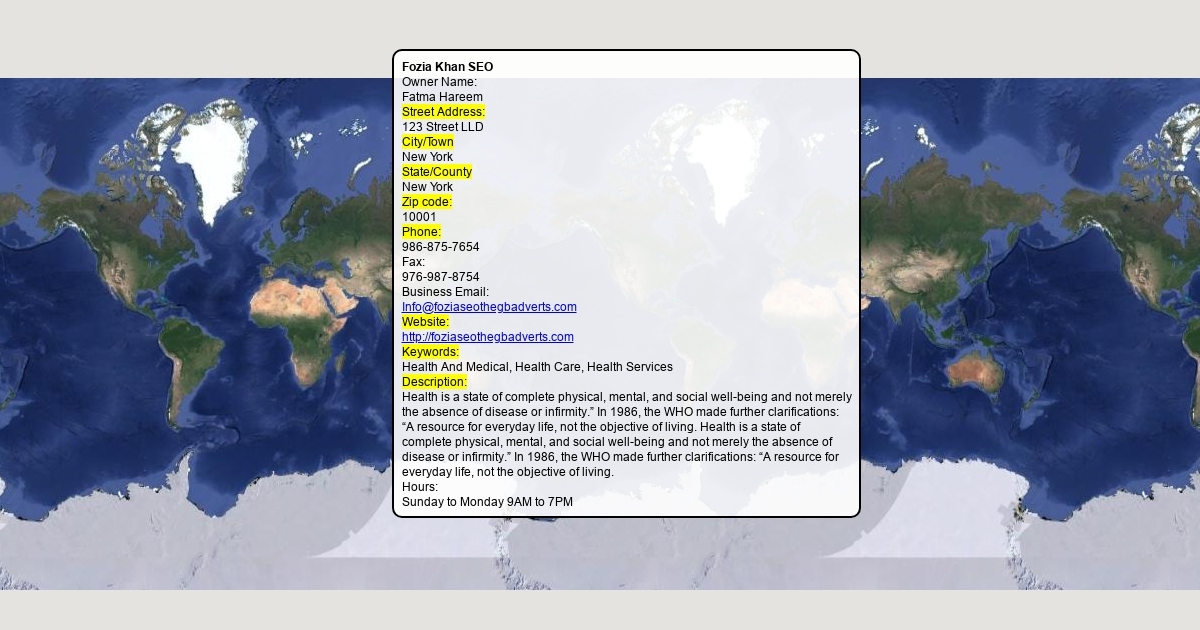This screenshot has width=1200, height=630.
Task: Click the 123 Street LLD address text
Action: (442, 127)
